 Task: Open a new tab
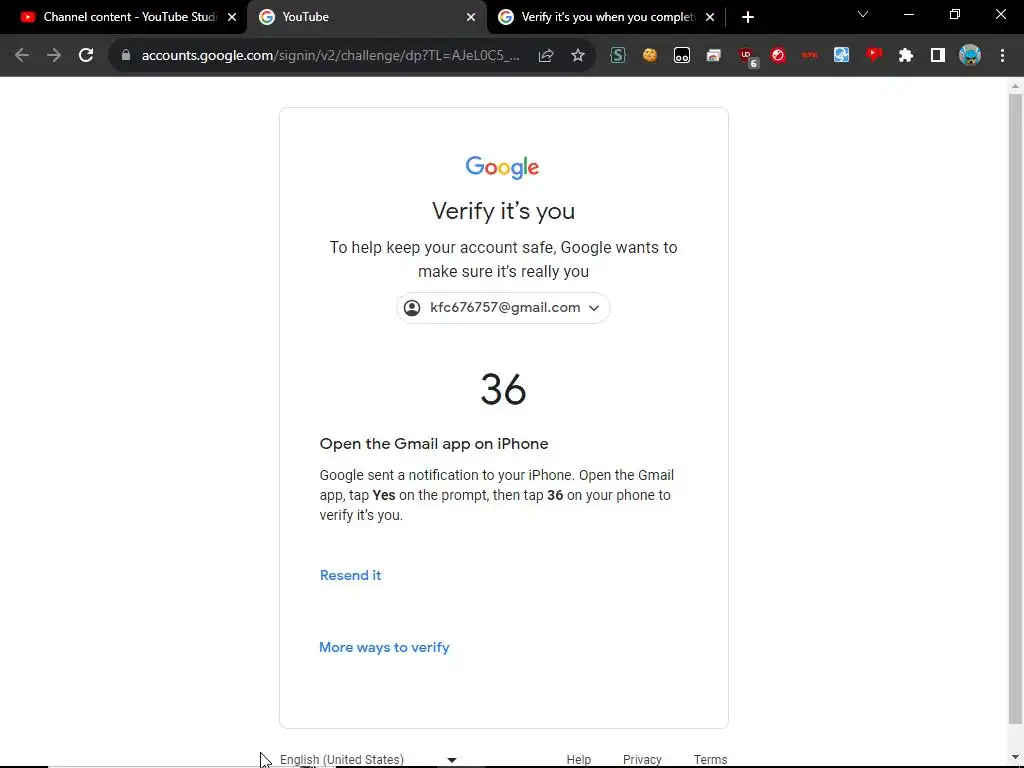click(748, 18)
